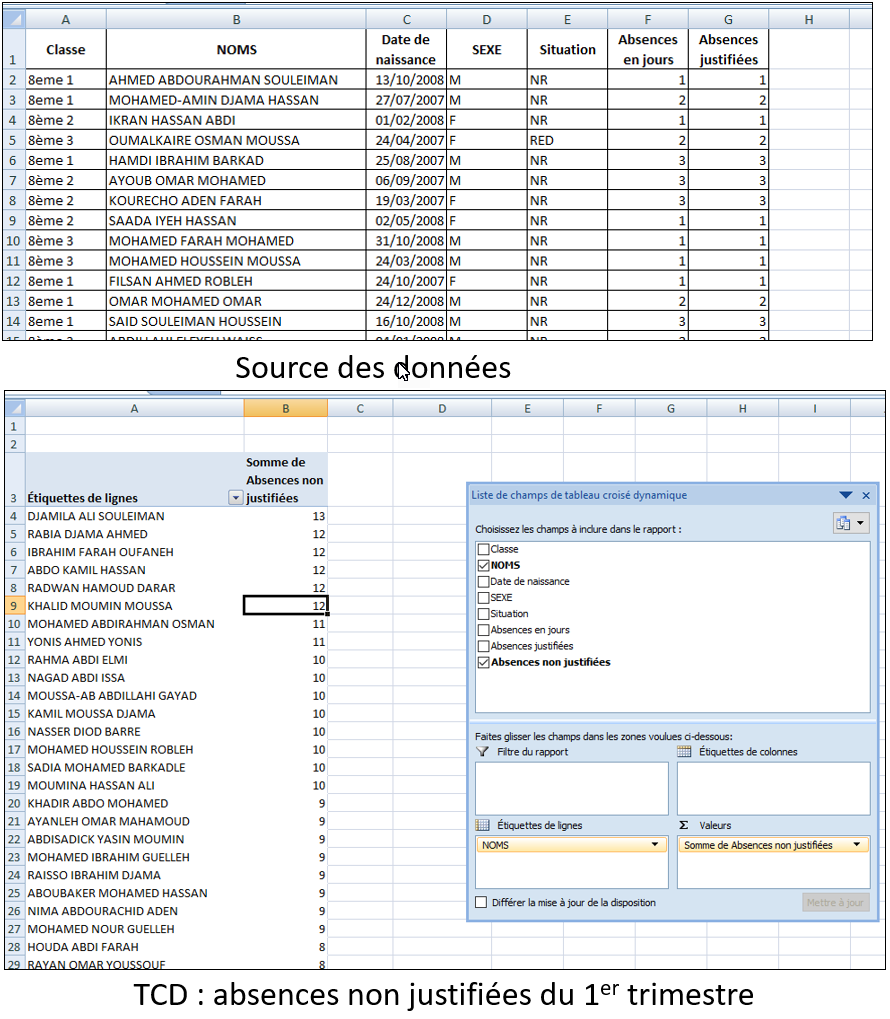Click Select All corner of pivot sheet
Viewport: 890px width, 1019px height.
[x=14, y=409]
